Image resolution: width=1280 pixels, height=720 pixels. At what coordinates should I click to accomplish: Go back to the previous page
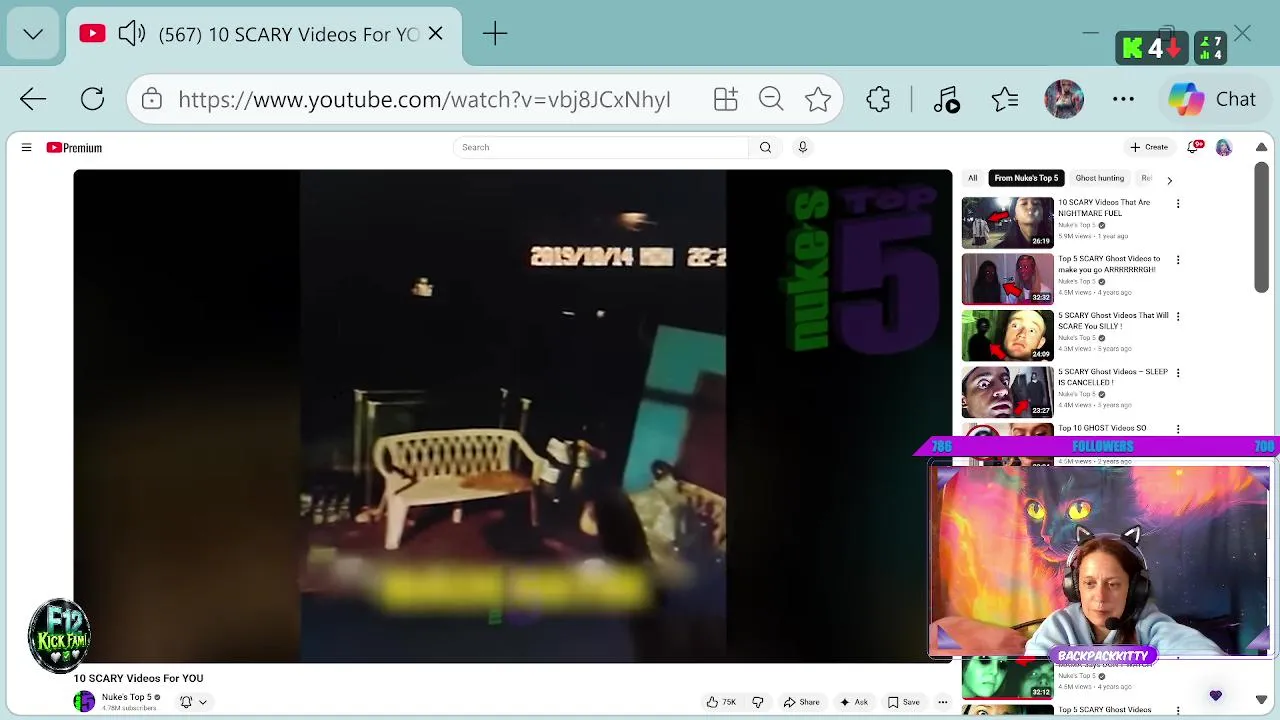[33, 99]
